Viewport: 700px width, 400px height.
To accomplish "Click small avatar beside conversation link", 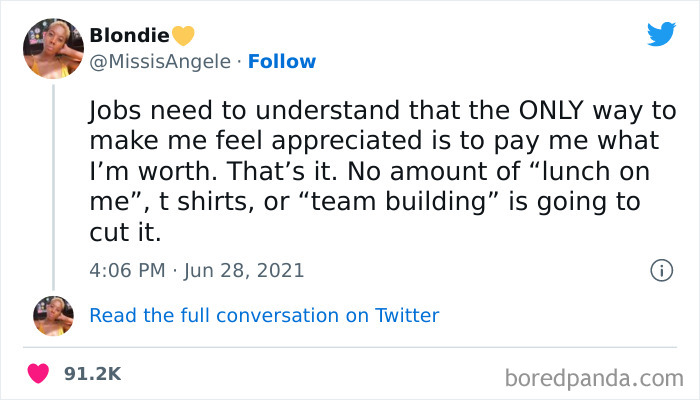I will coord(52,314).
